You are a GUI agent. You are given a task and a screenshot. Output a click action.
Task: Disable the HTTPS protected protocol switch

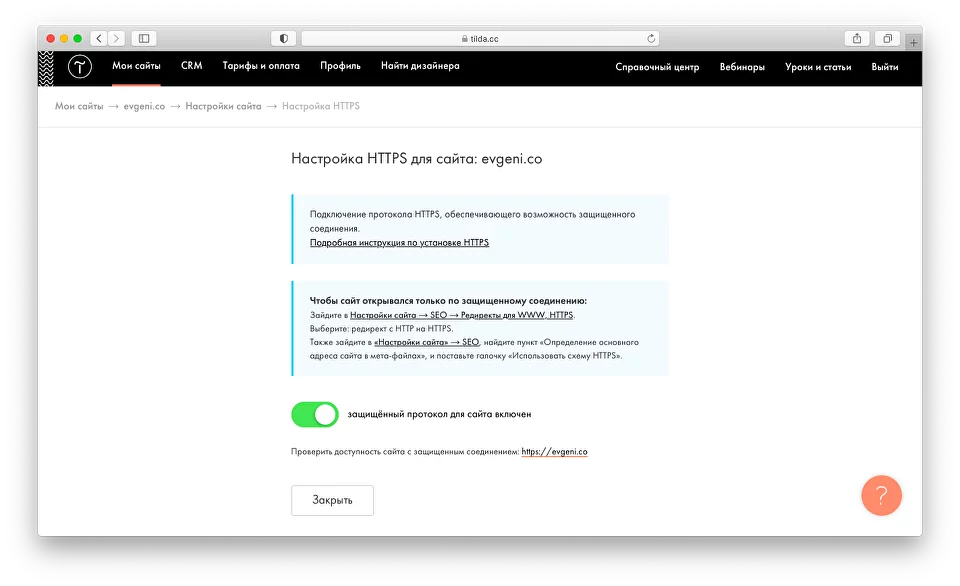coord(315,415)
